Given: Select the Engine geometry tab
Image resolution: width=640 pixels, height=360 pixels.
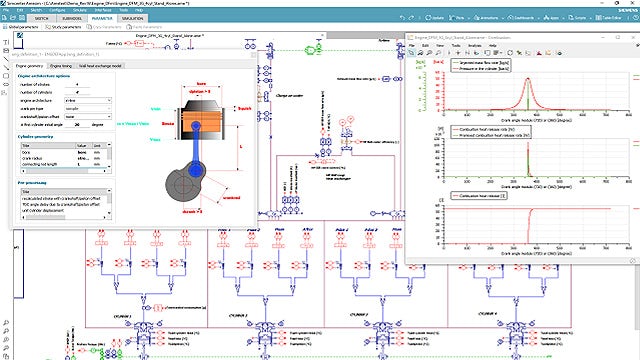Looking at the screenshot, I should tap(29, 66).
